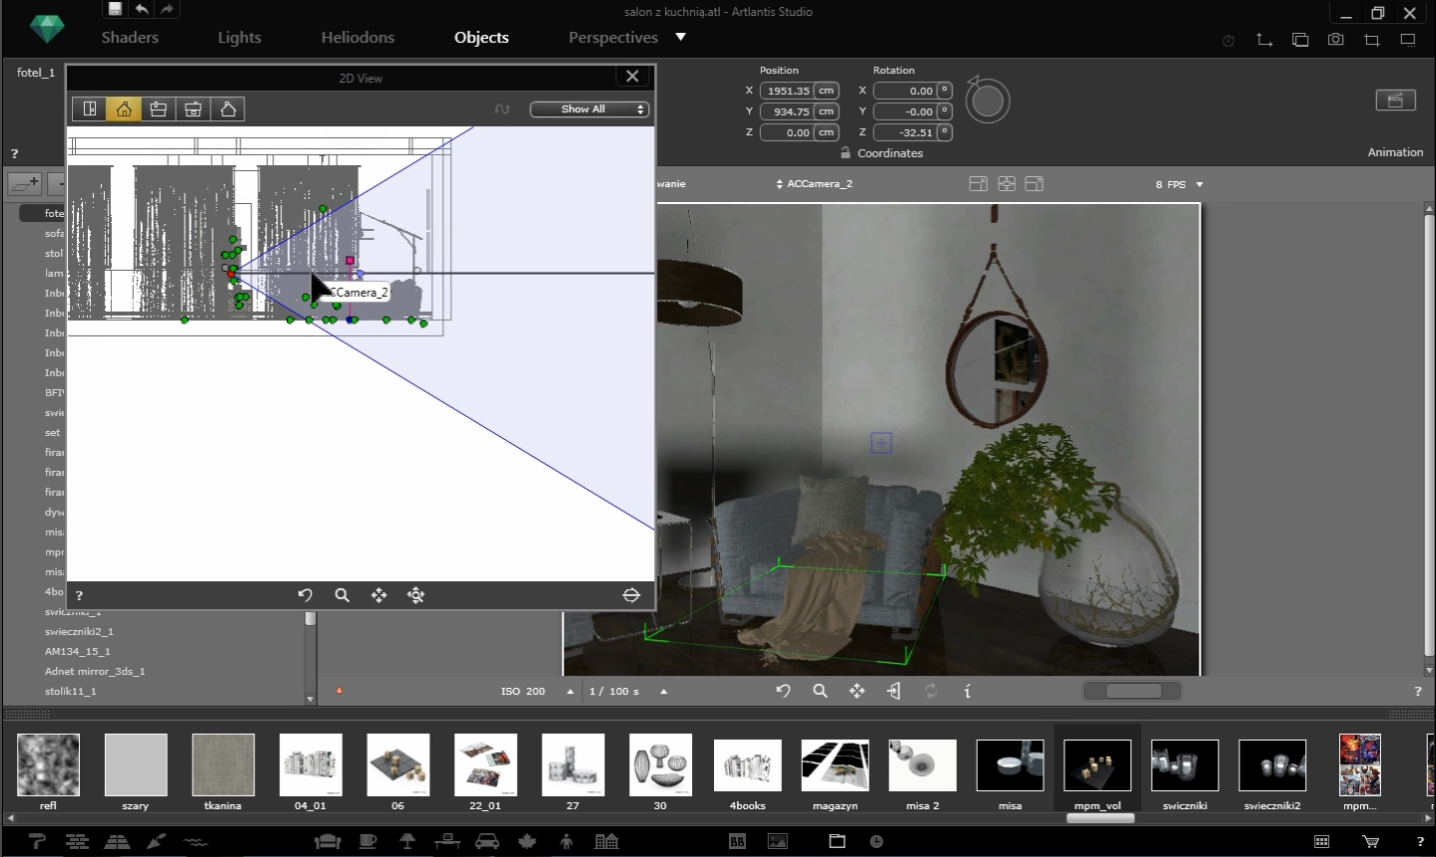Viewport: 1436px width, 857px height.
Task: Select swieczniki2_1 in the object list
Action: pyautogui.click(x=79, y=631)
